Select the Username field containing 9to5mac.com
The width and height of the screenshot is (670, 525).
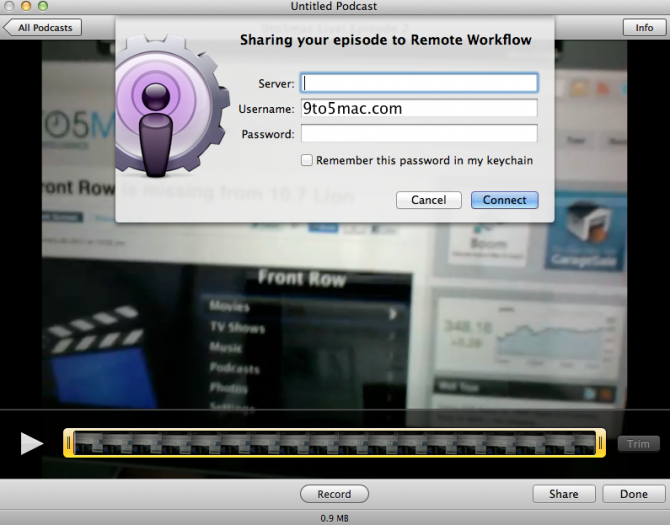pyautogui.click(x=419, y=108)
